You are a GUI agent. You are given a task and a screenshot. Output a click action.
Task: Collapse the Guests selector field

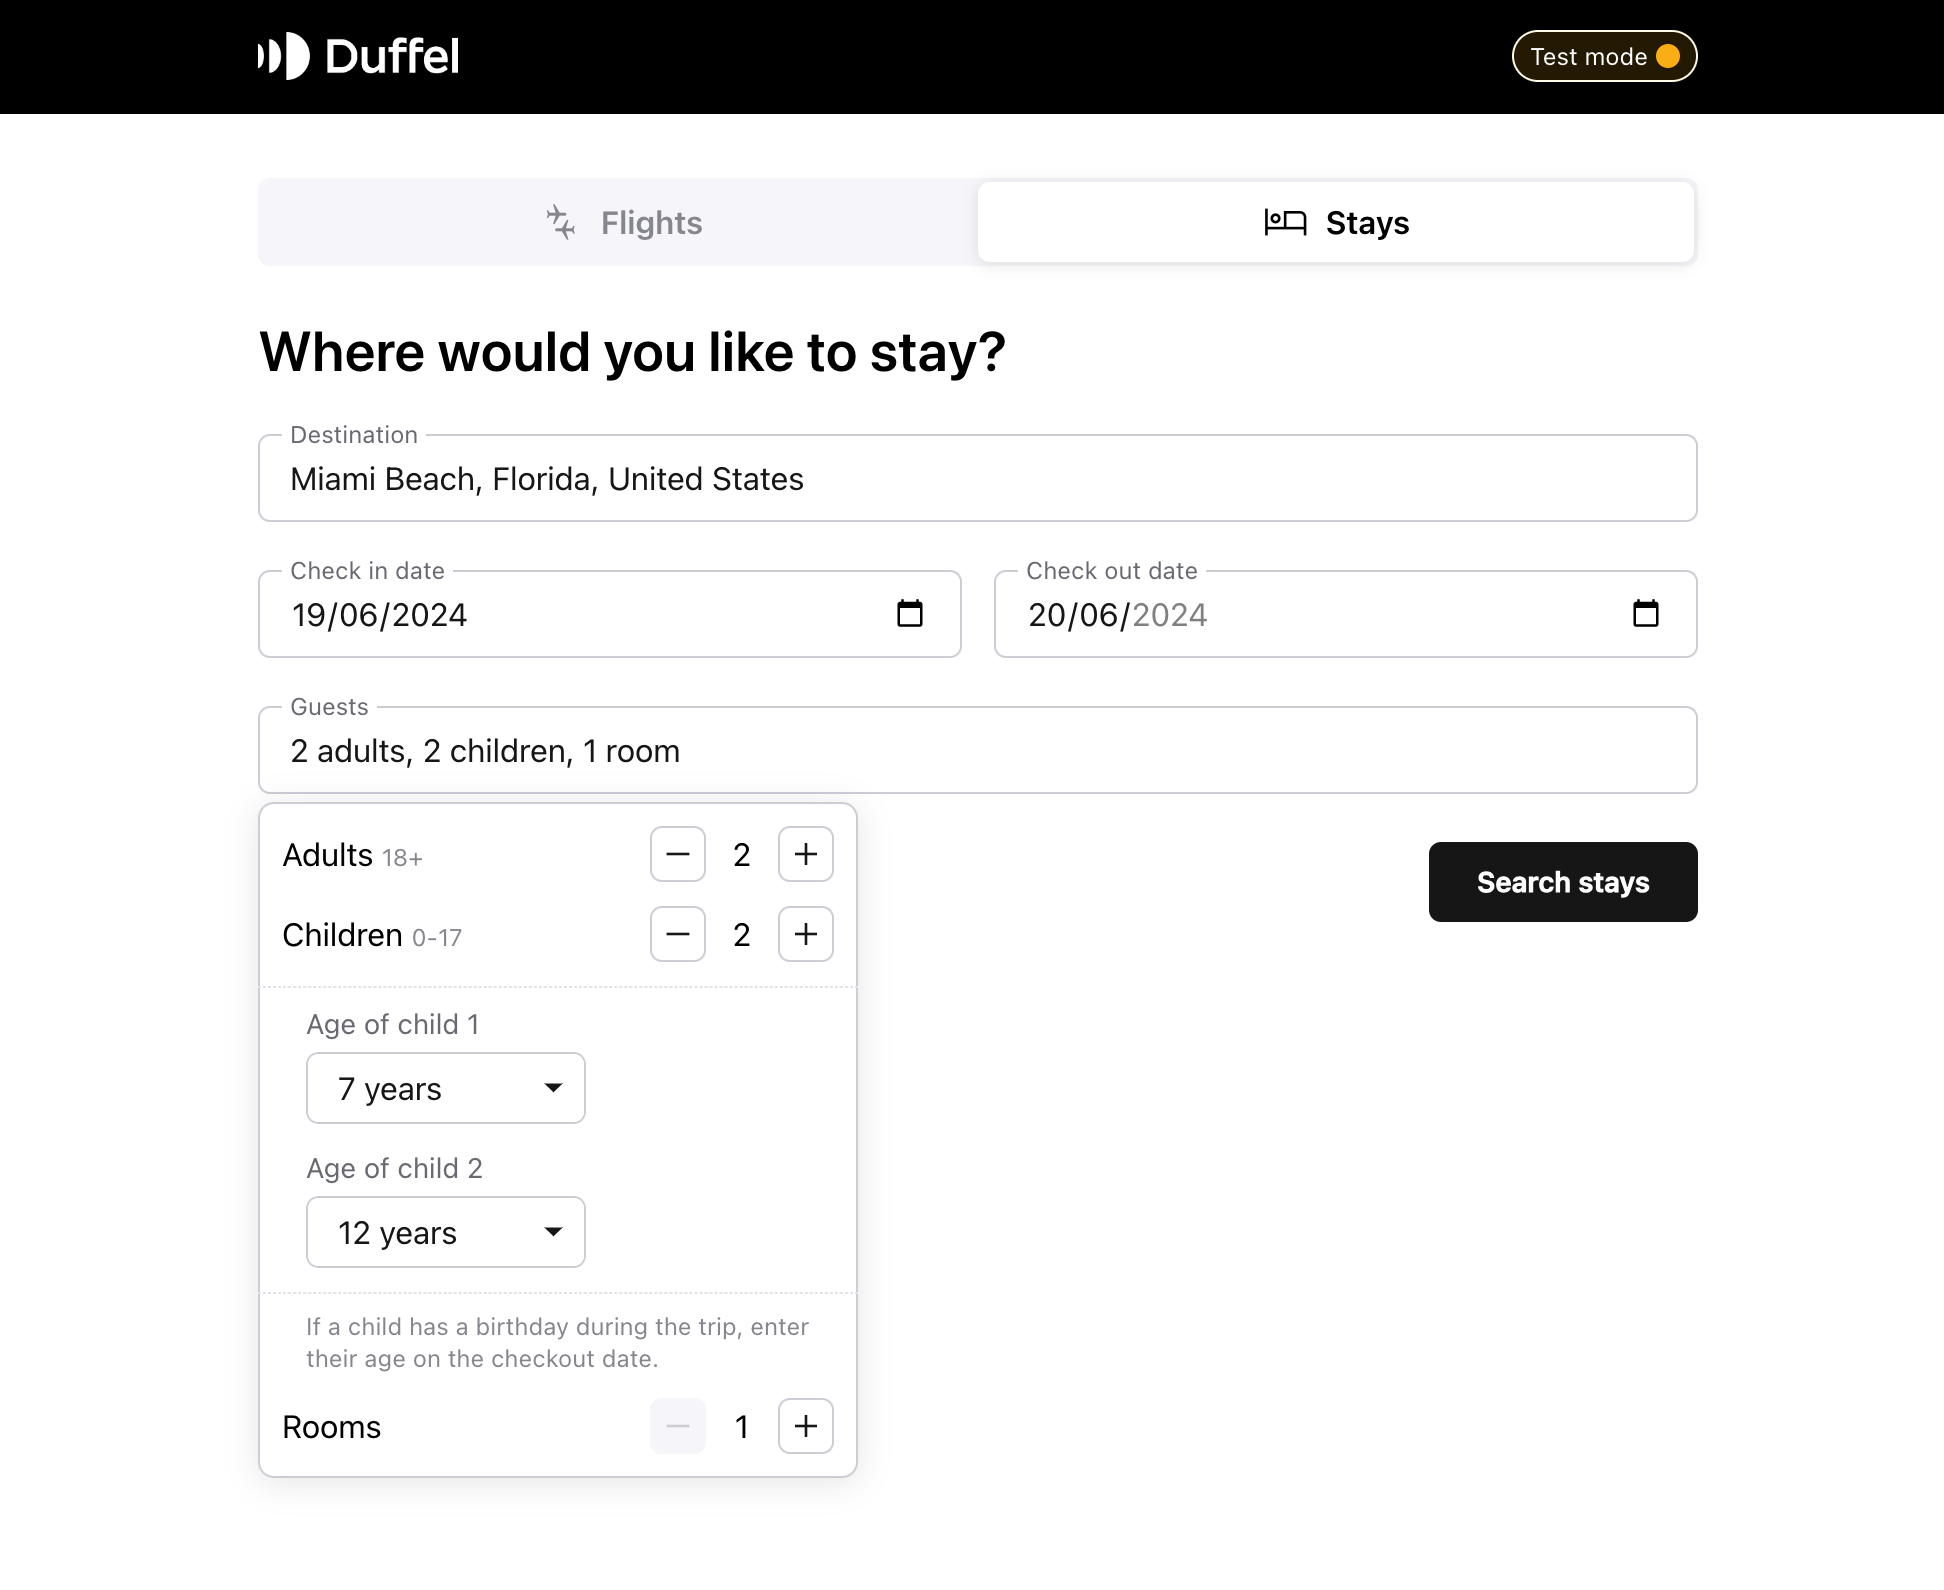[x=978, y=750]
